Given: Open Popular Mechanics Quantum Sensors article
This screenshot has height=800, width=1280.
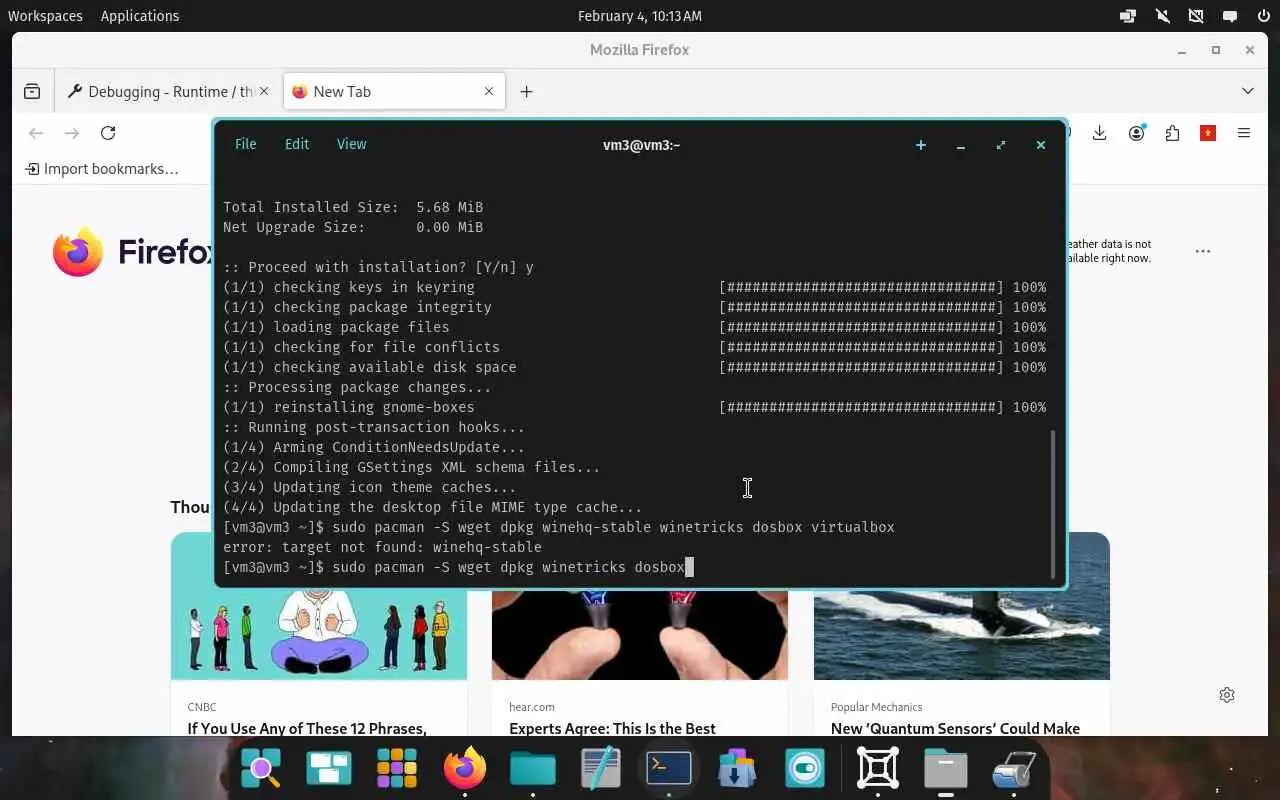Looking at the screenshot, I should [x=955, y=728].
